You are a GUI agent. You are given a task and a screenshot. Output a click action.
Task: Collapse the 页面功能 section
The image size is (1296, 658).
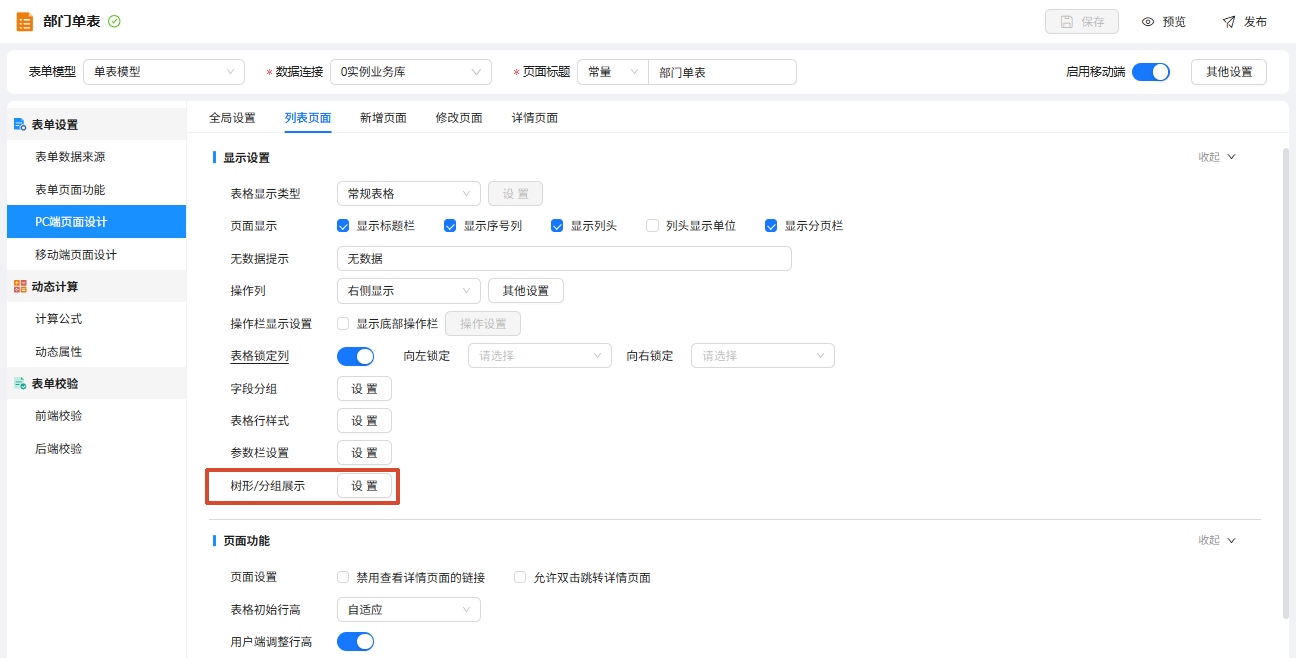point(1218,540)
